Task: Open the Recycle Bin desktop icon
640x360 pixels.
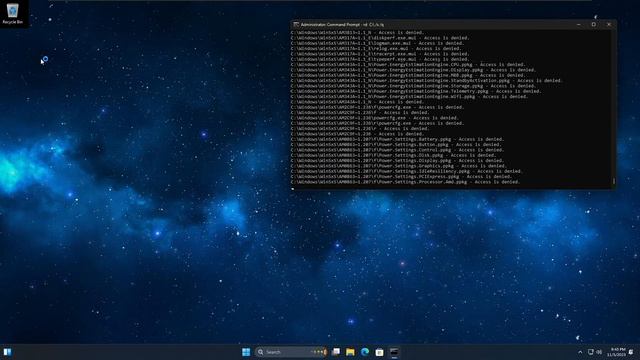Action: coord(13,13)
